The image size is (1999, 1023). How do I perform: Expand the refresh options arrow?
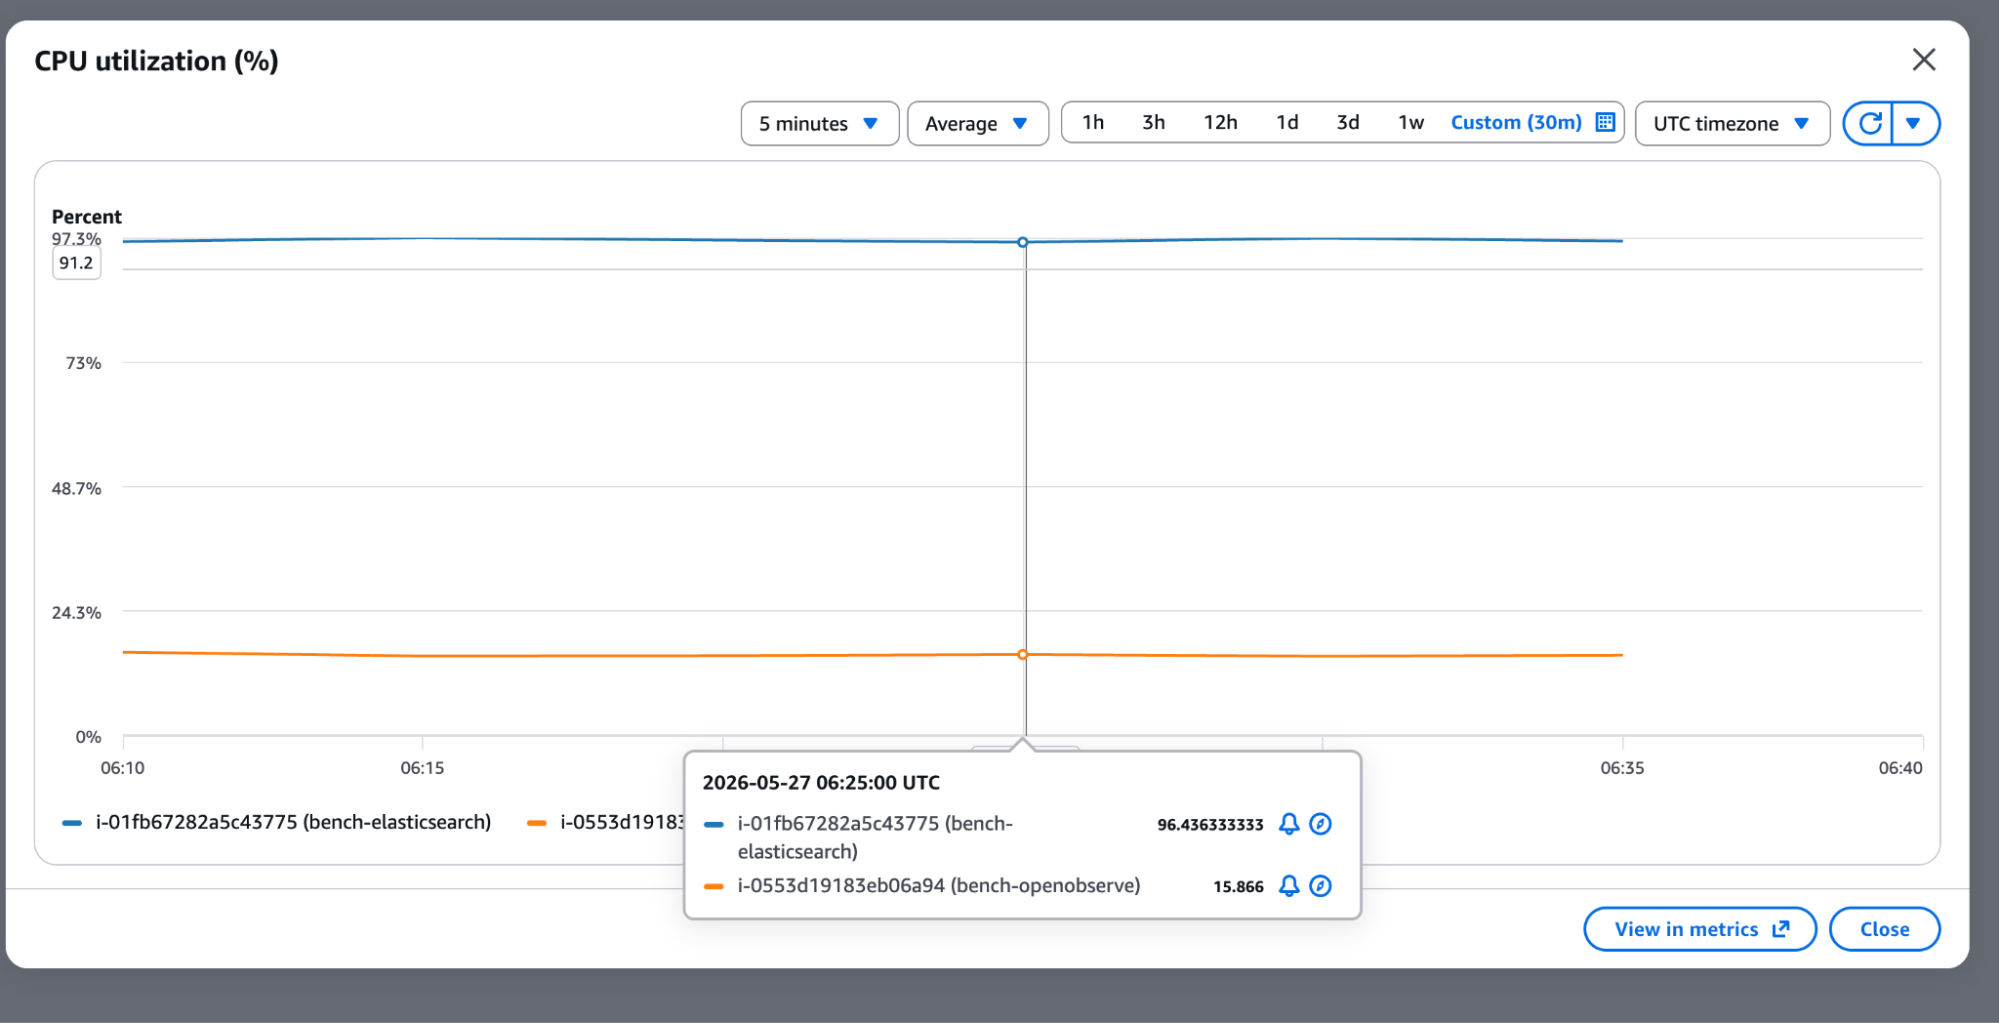1914,123
